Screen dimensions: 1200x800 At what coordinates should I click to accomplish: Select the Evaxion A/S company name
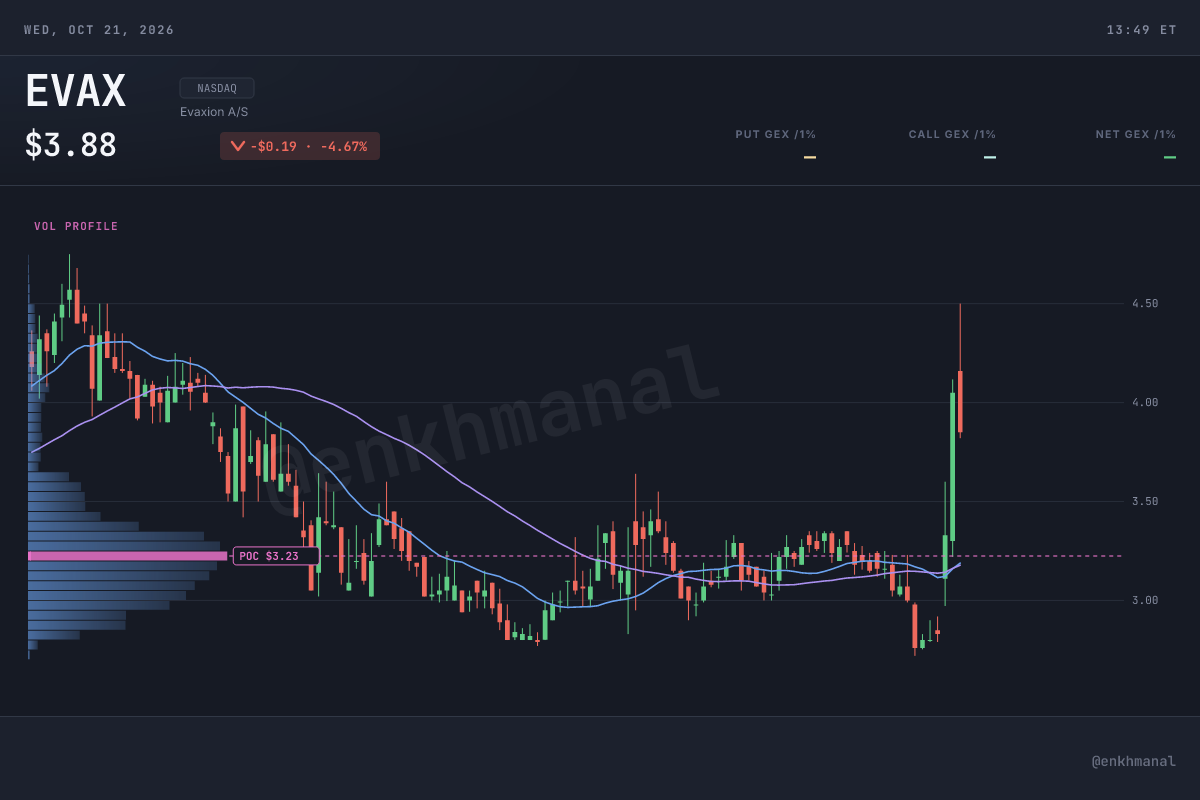tap(214, 112)
